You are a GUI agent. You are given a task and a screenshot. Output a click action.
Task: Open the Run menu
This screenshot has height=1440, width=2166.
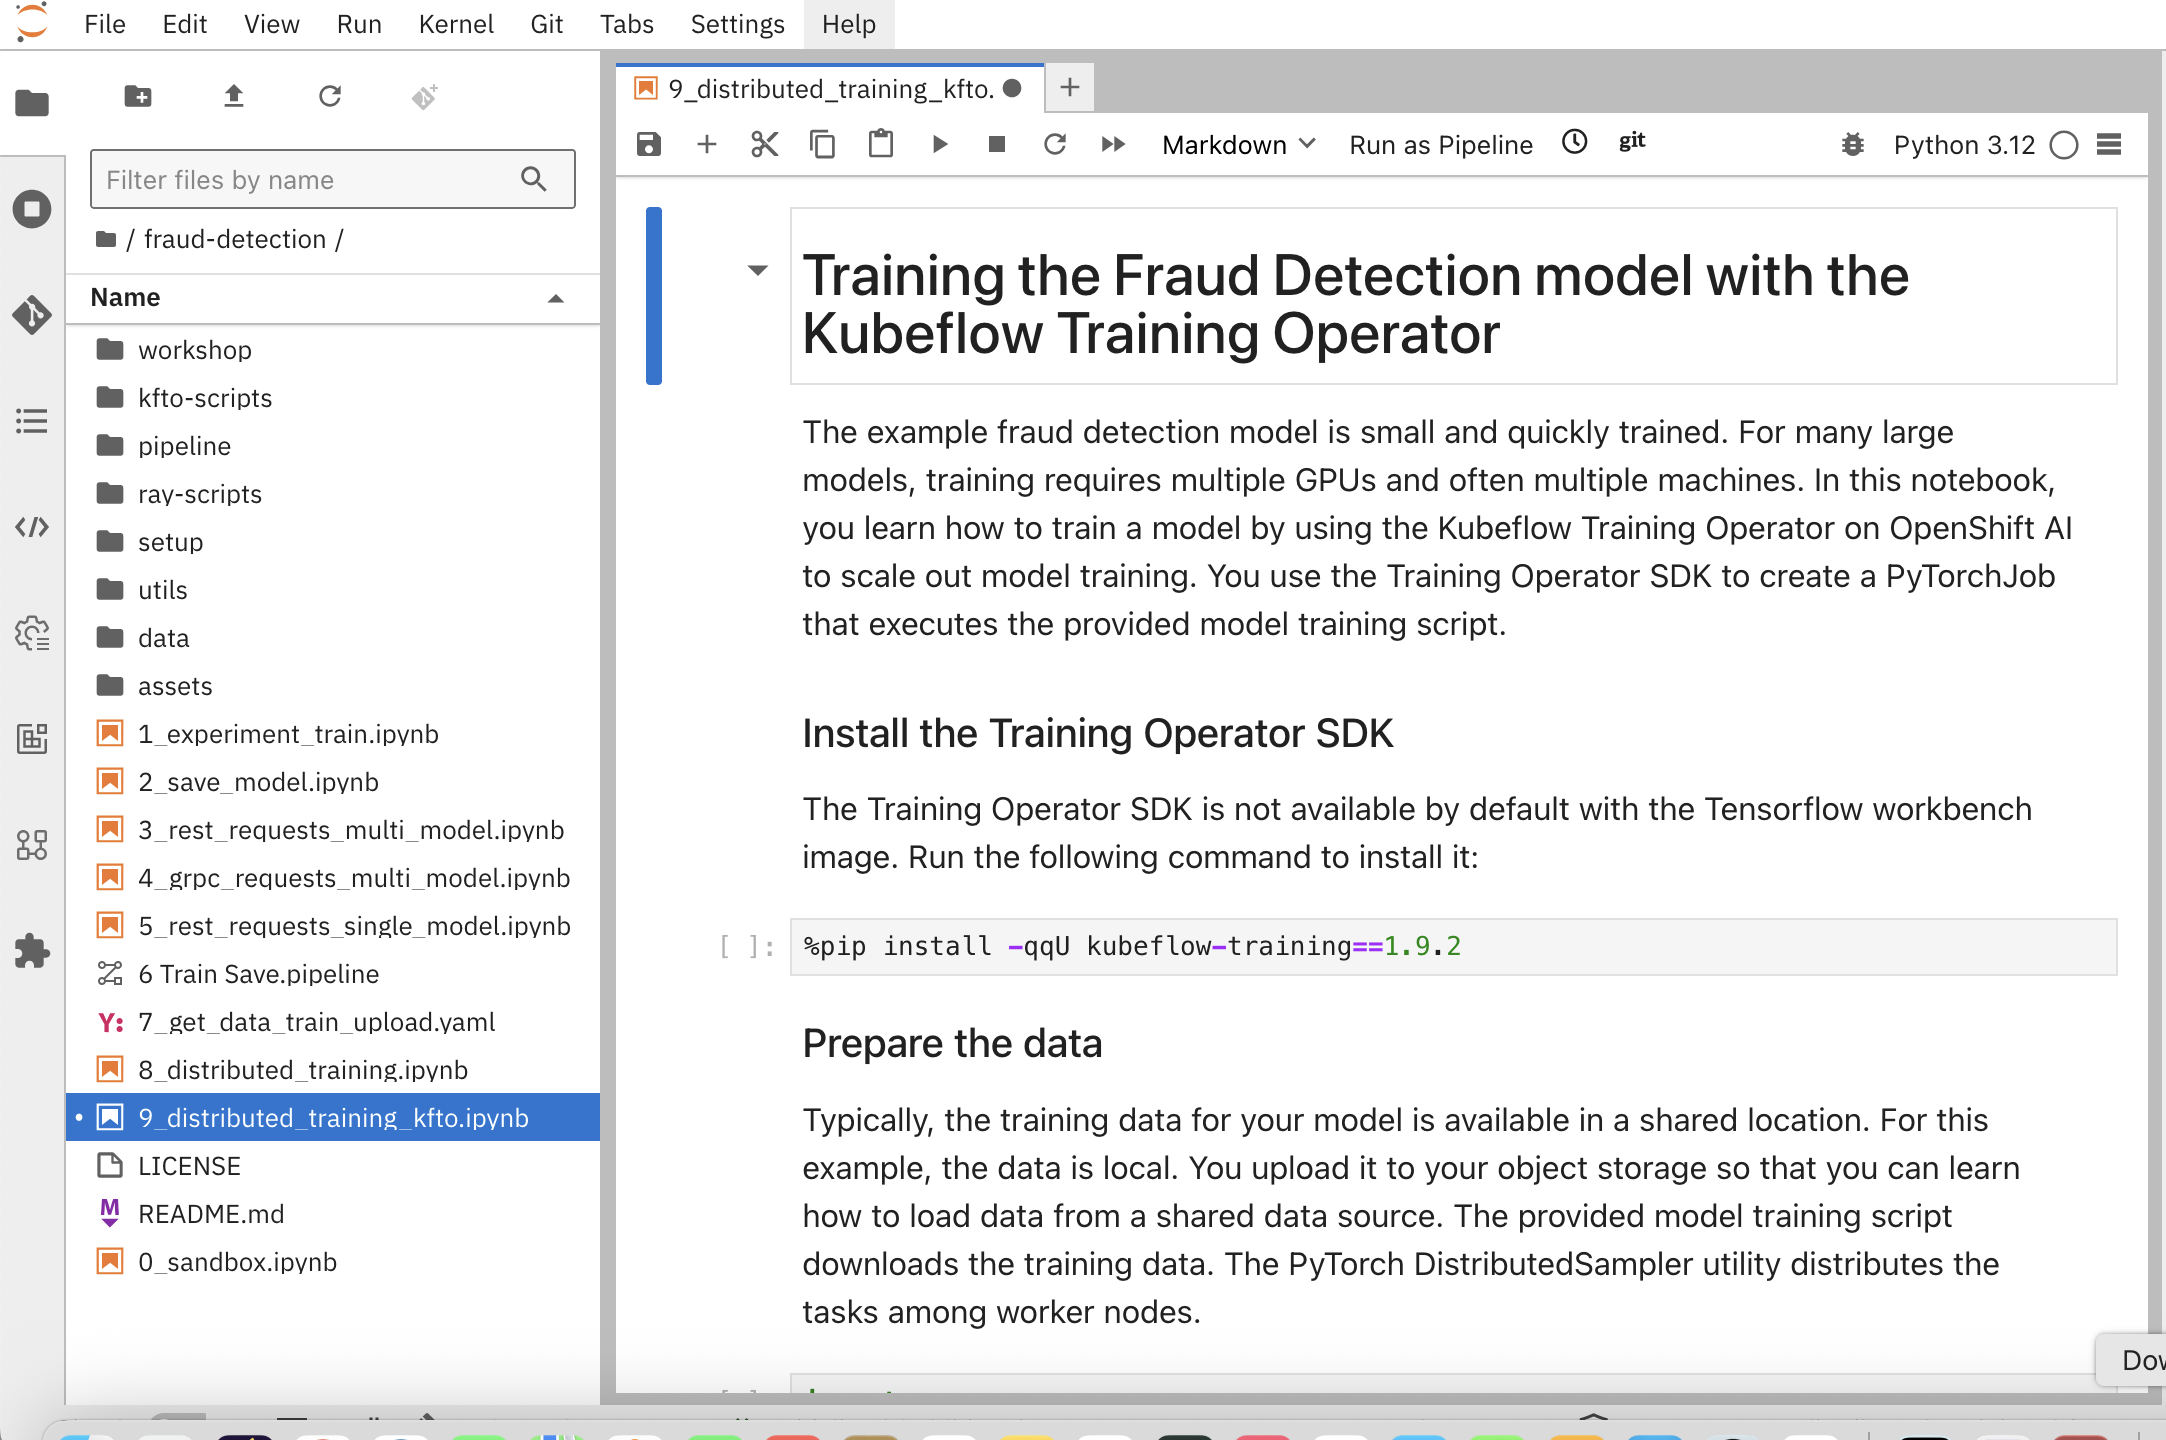pos(359,24)
